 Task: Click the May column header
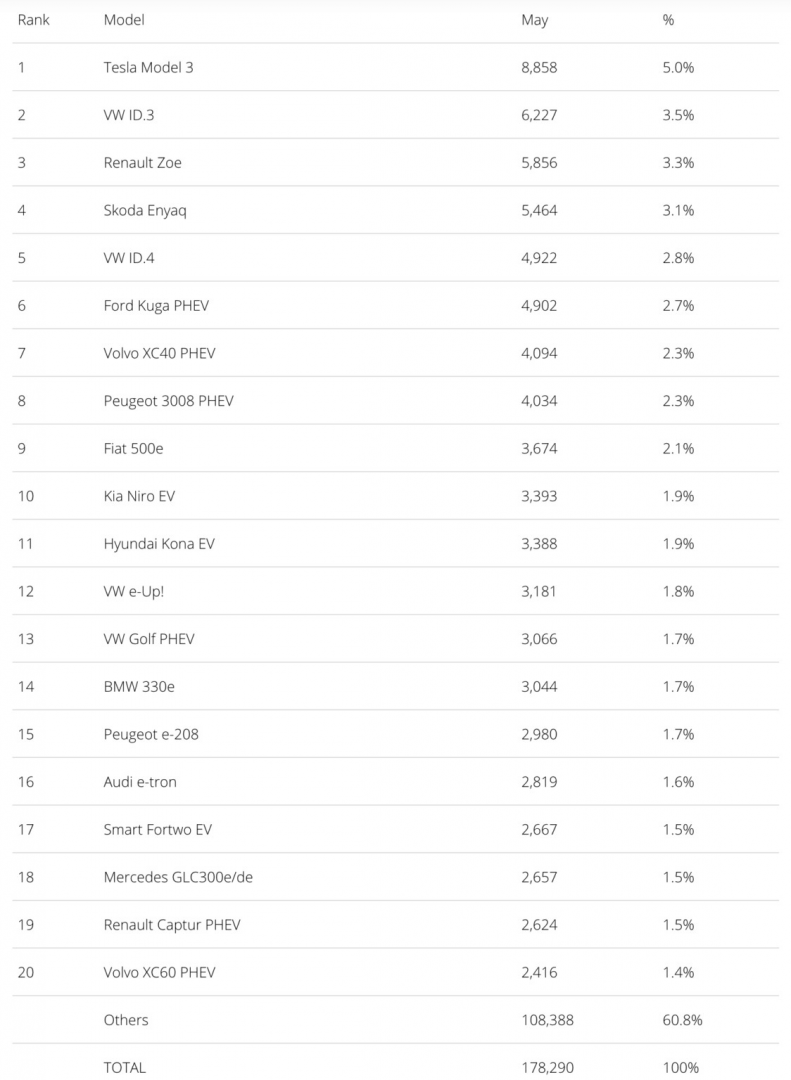coord(535,20)
